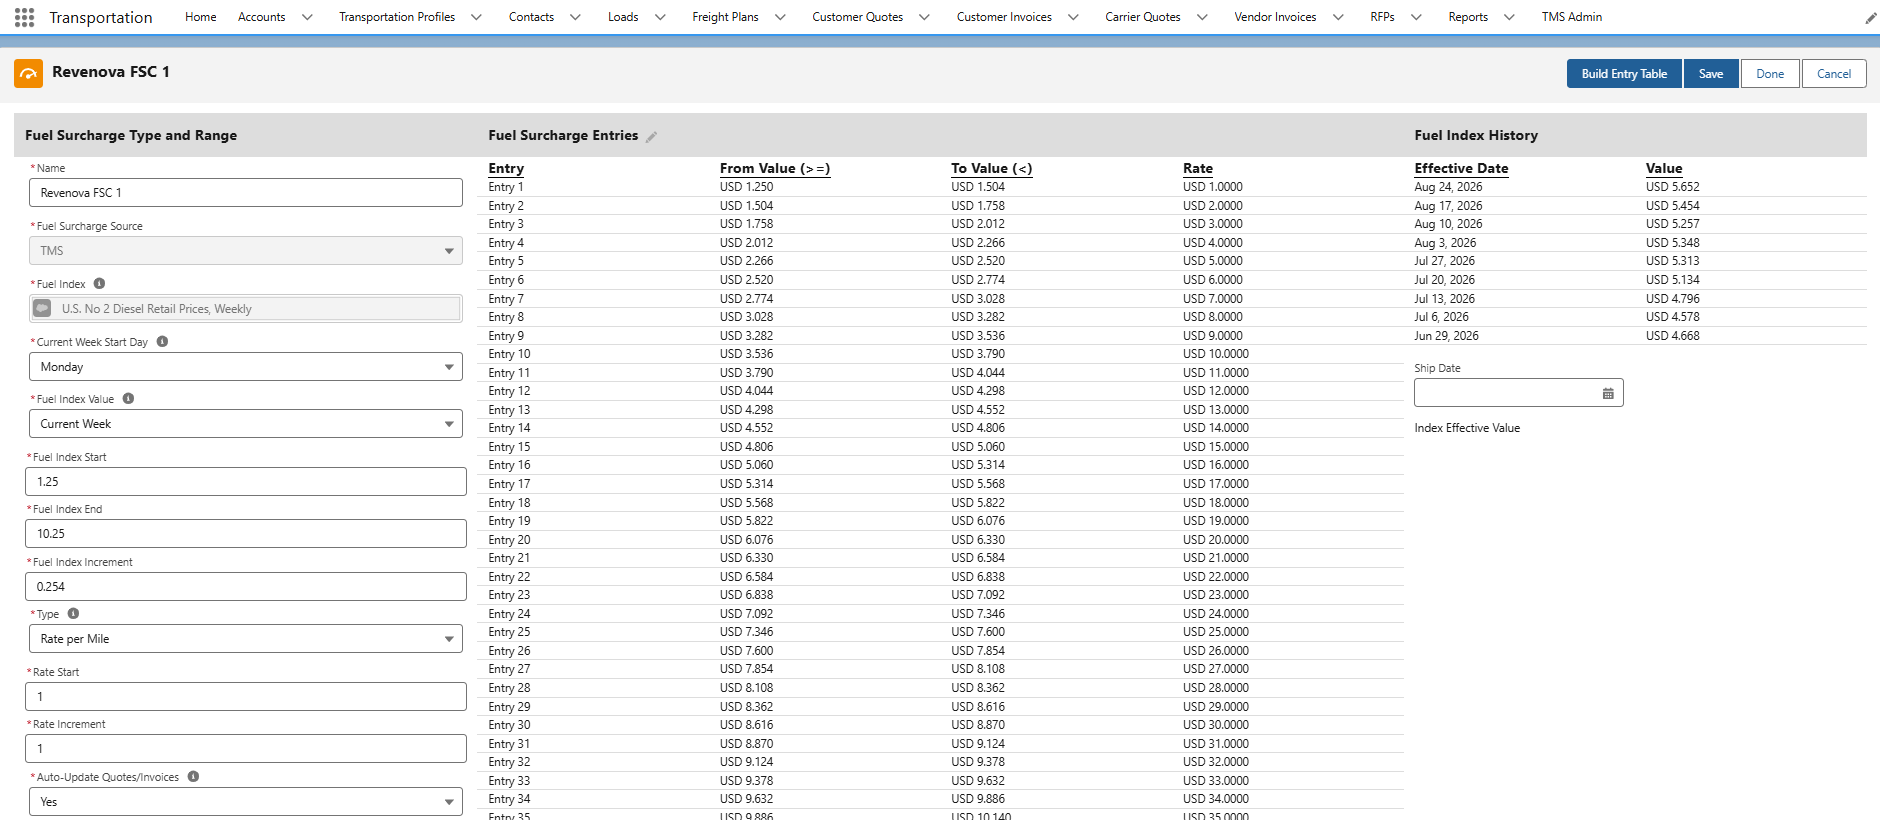Go to the Home tab
The image size is (1880, 820).
201,17
